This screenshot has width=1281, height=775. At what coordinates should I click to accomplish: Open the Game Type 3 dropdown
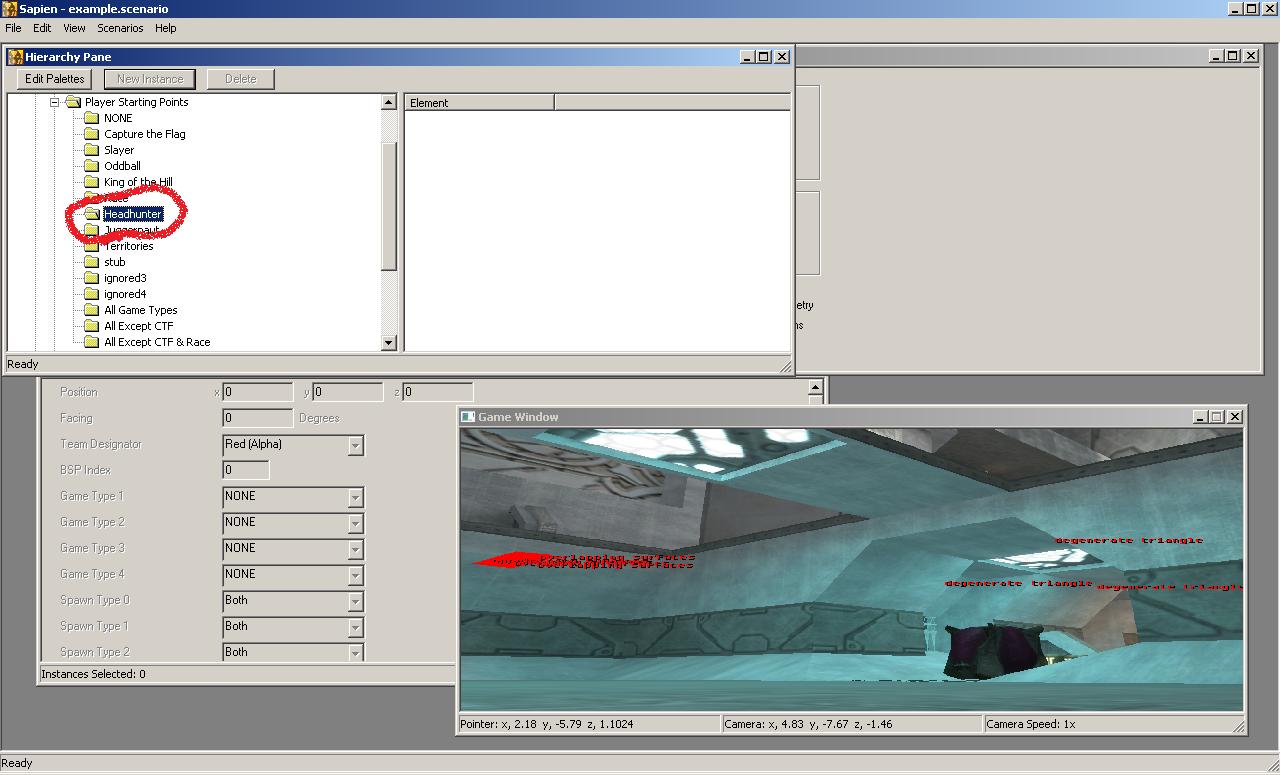[x=355, y=550]
